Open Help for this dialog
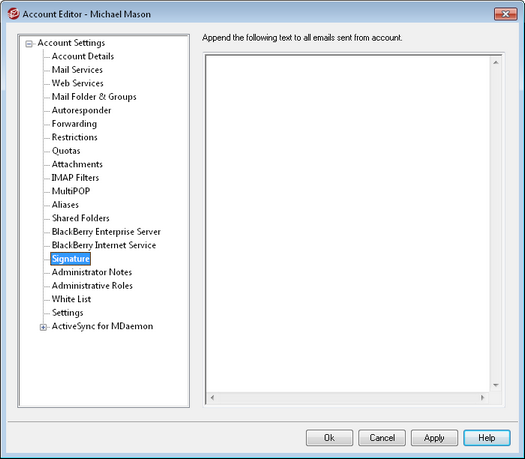Viewport: 525px width, 459px height. [x=487, y=438]
